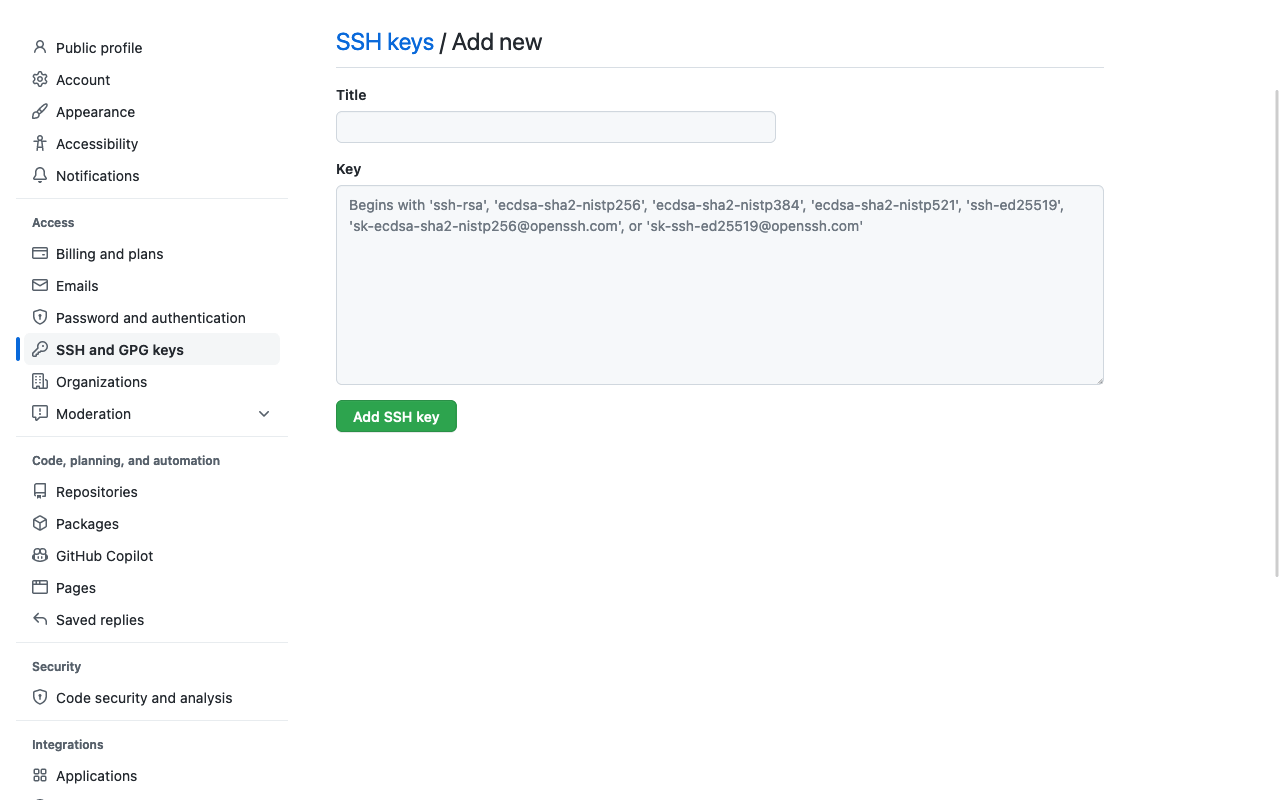Click the Password and authentication shield icon
1280x800 pixels.
pyautogui.click(x=40, y=317)
